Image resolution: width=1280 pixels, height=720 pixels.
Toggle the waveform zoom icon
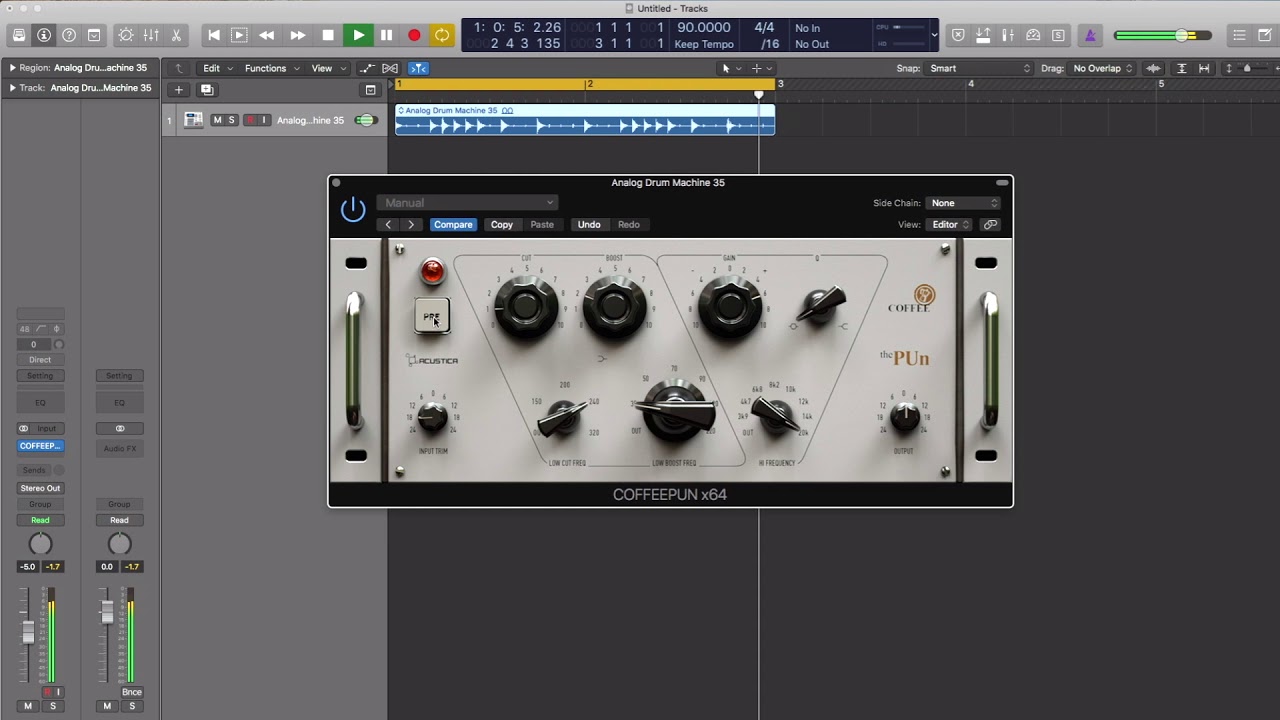click(1153, 68)
